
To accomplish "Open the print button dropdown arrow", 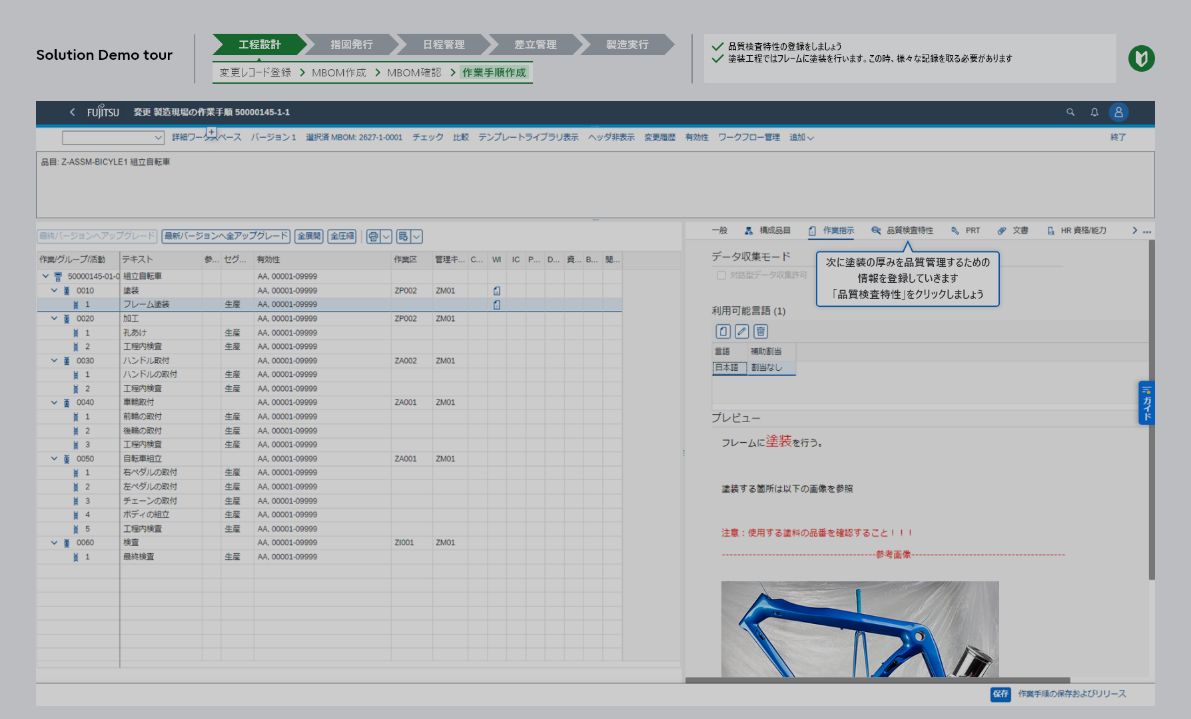I will (x=386, y=236).
